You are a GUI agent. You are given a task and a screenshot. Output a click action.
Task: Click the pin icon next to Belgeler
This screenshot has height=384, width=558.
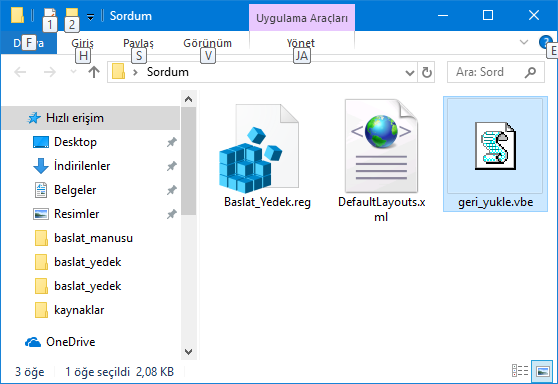tap(172, 190)
